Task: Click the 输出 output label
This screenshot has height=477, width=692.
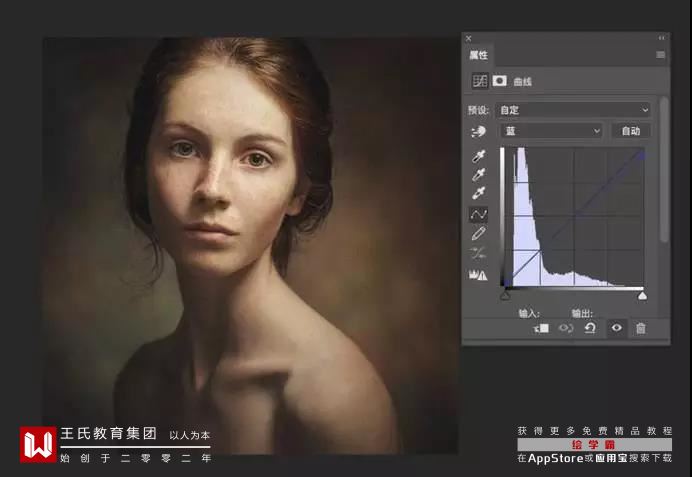Action: click(x=582, y=314)
